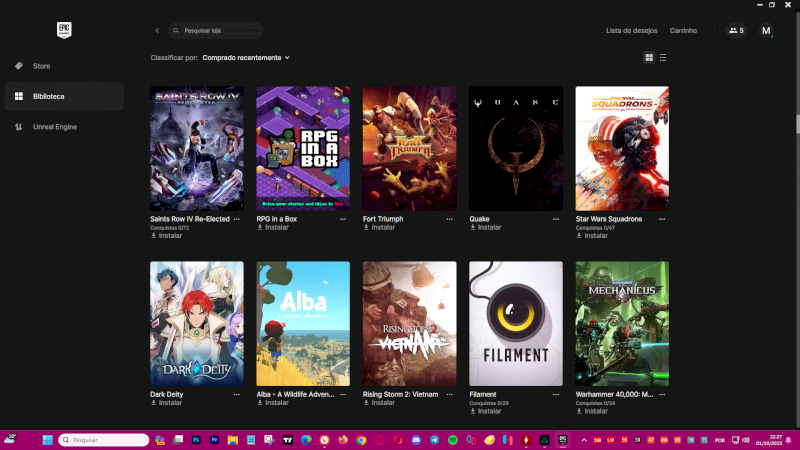
Task: Open options menu for Rising Storm 2
Action: 449,394
